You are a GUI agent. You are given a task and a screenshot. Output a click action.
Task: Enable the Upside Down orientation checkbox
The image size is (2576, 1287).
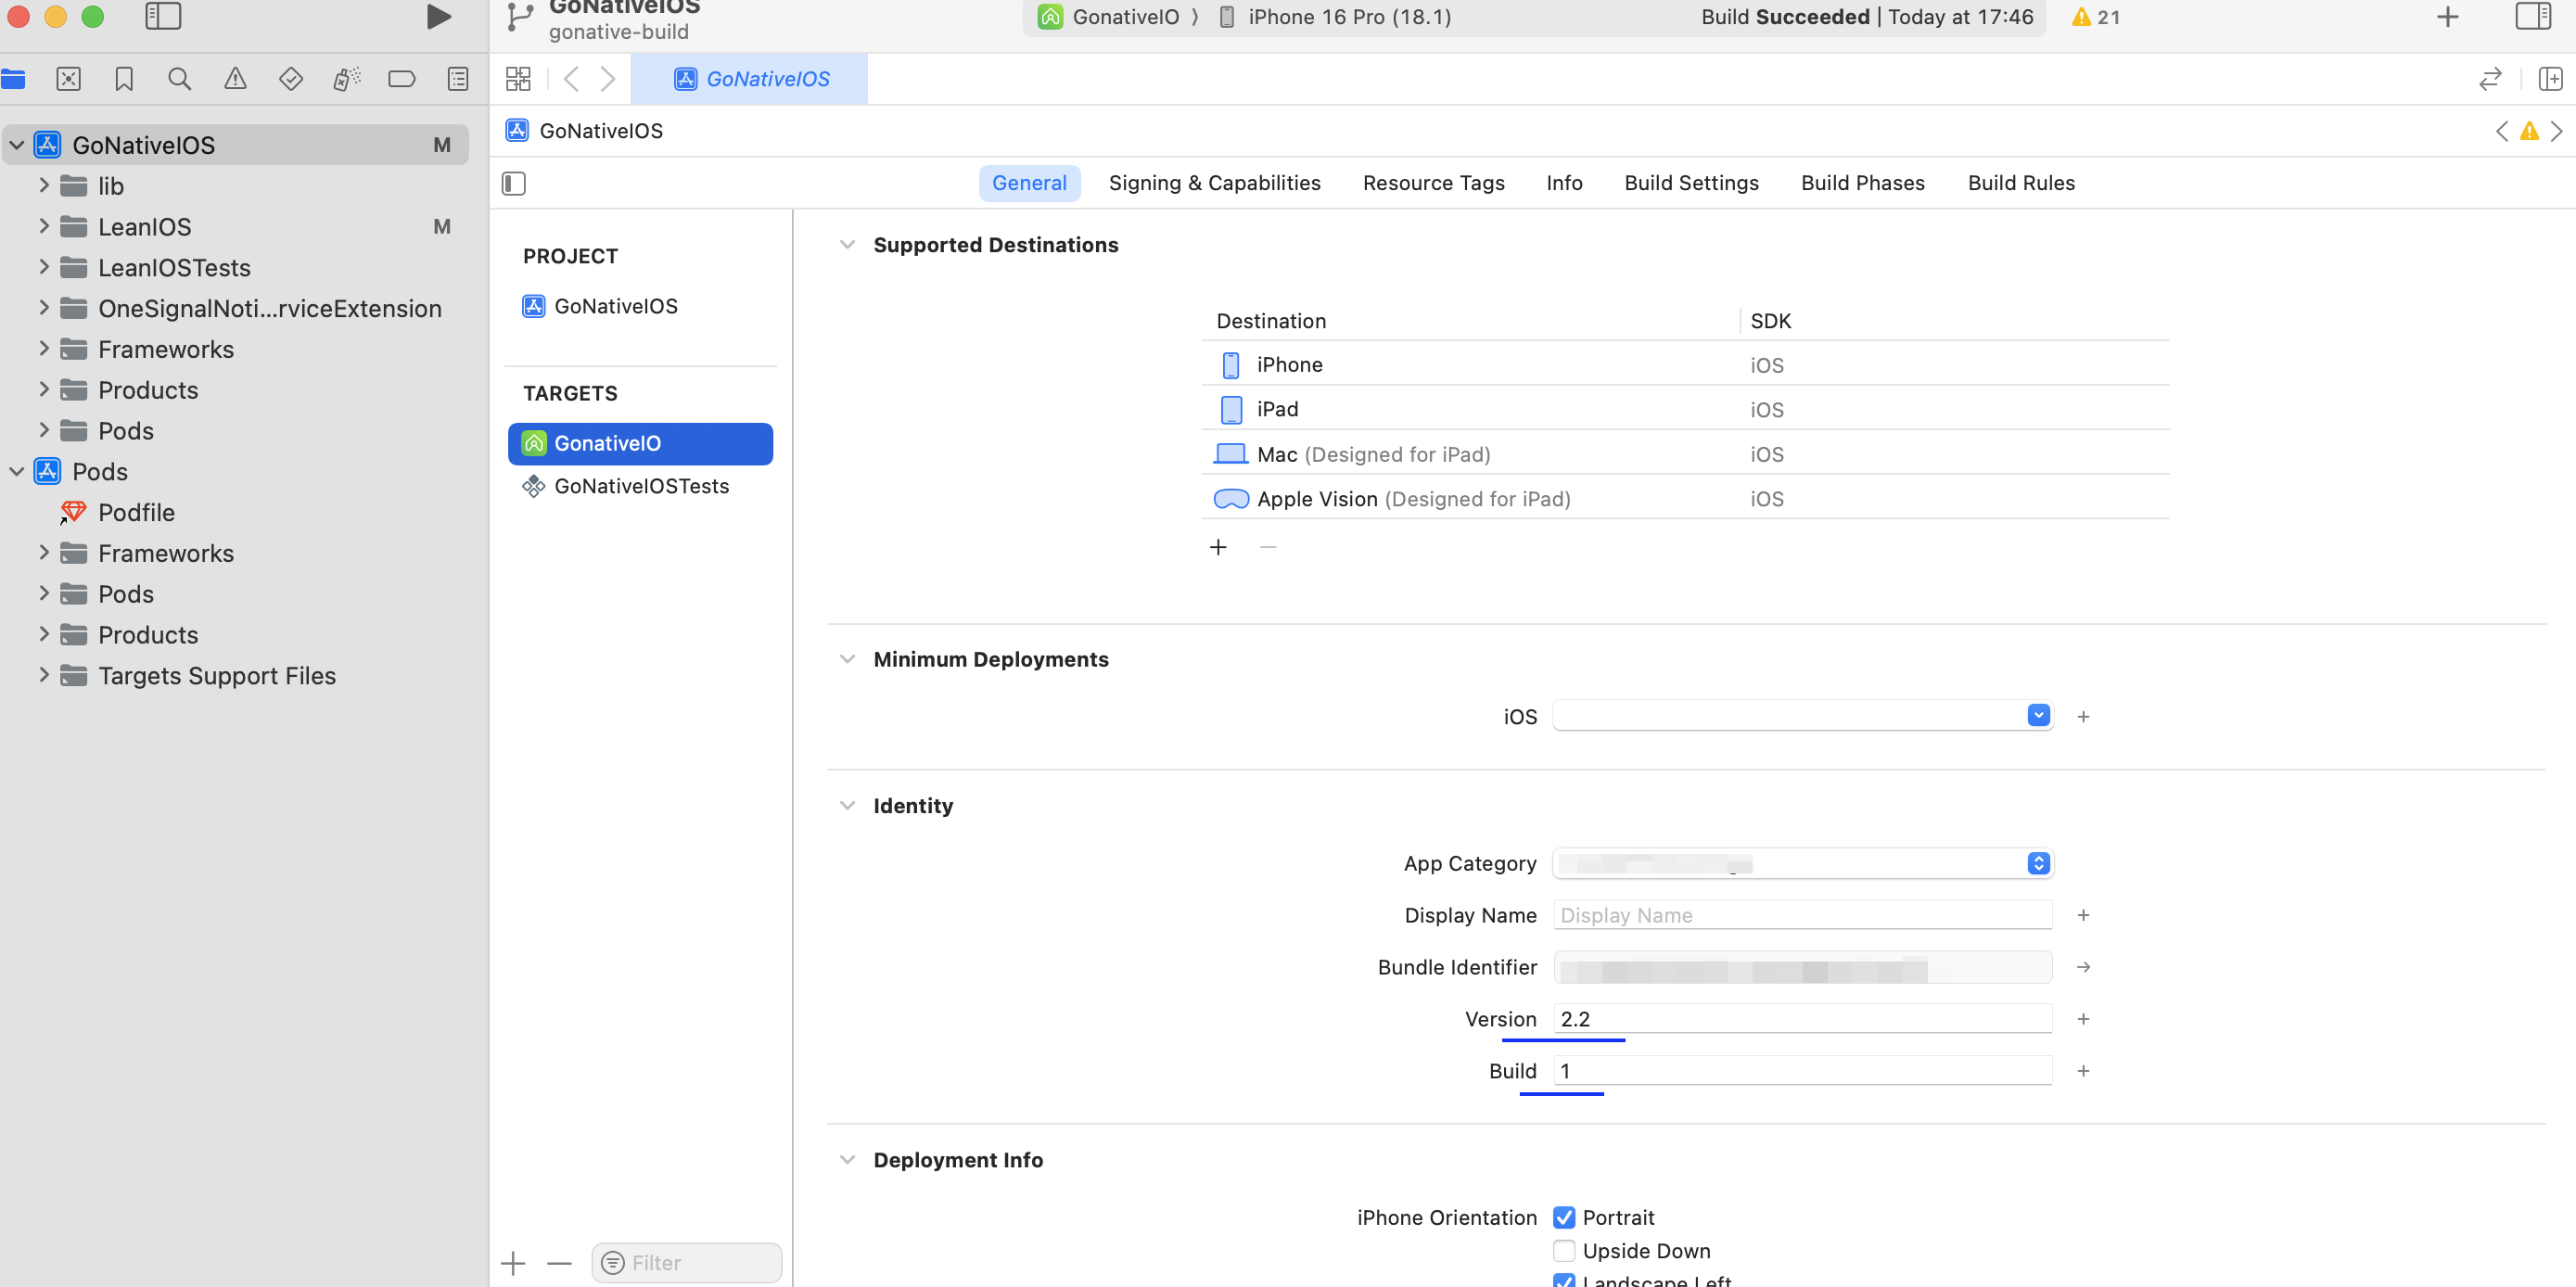tap(1564, 1250)
